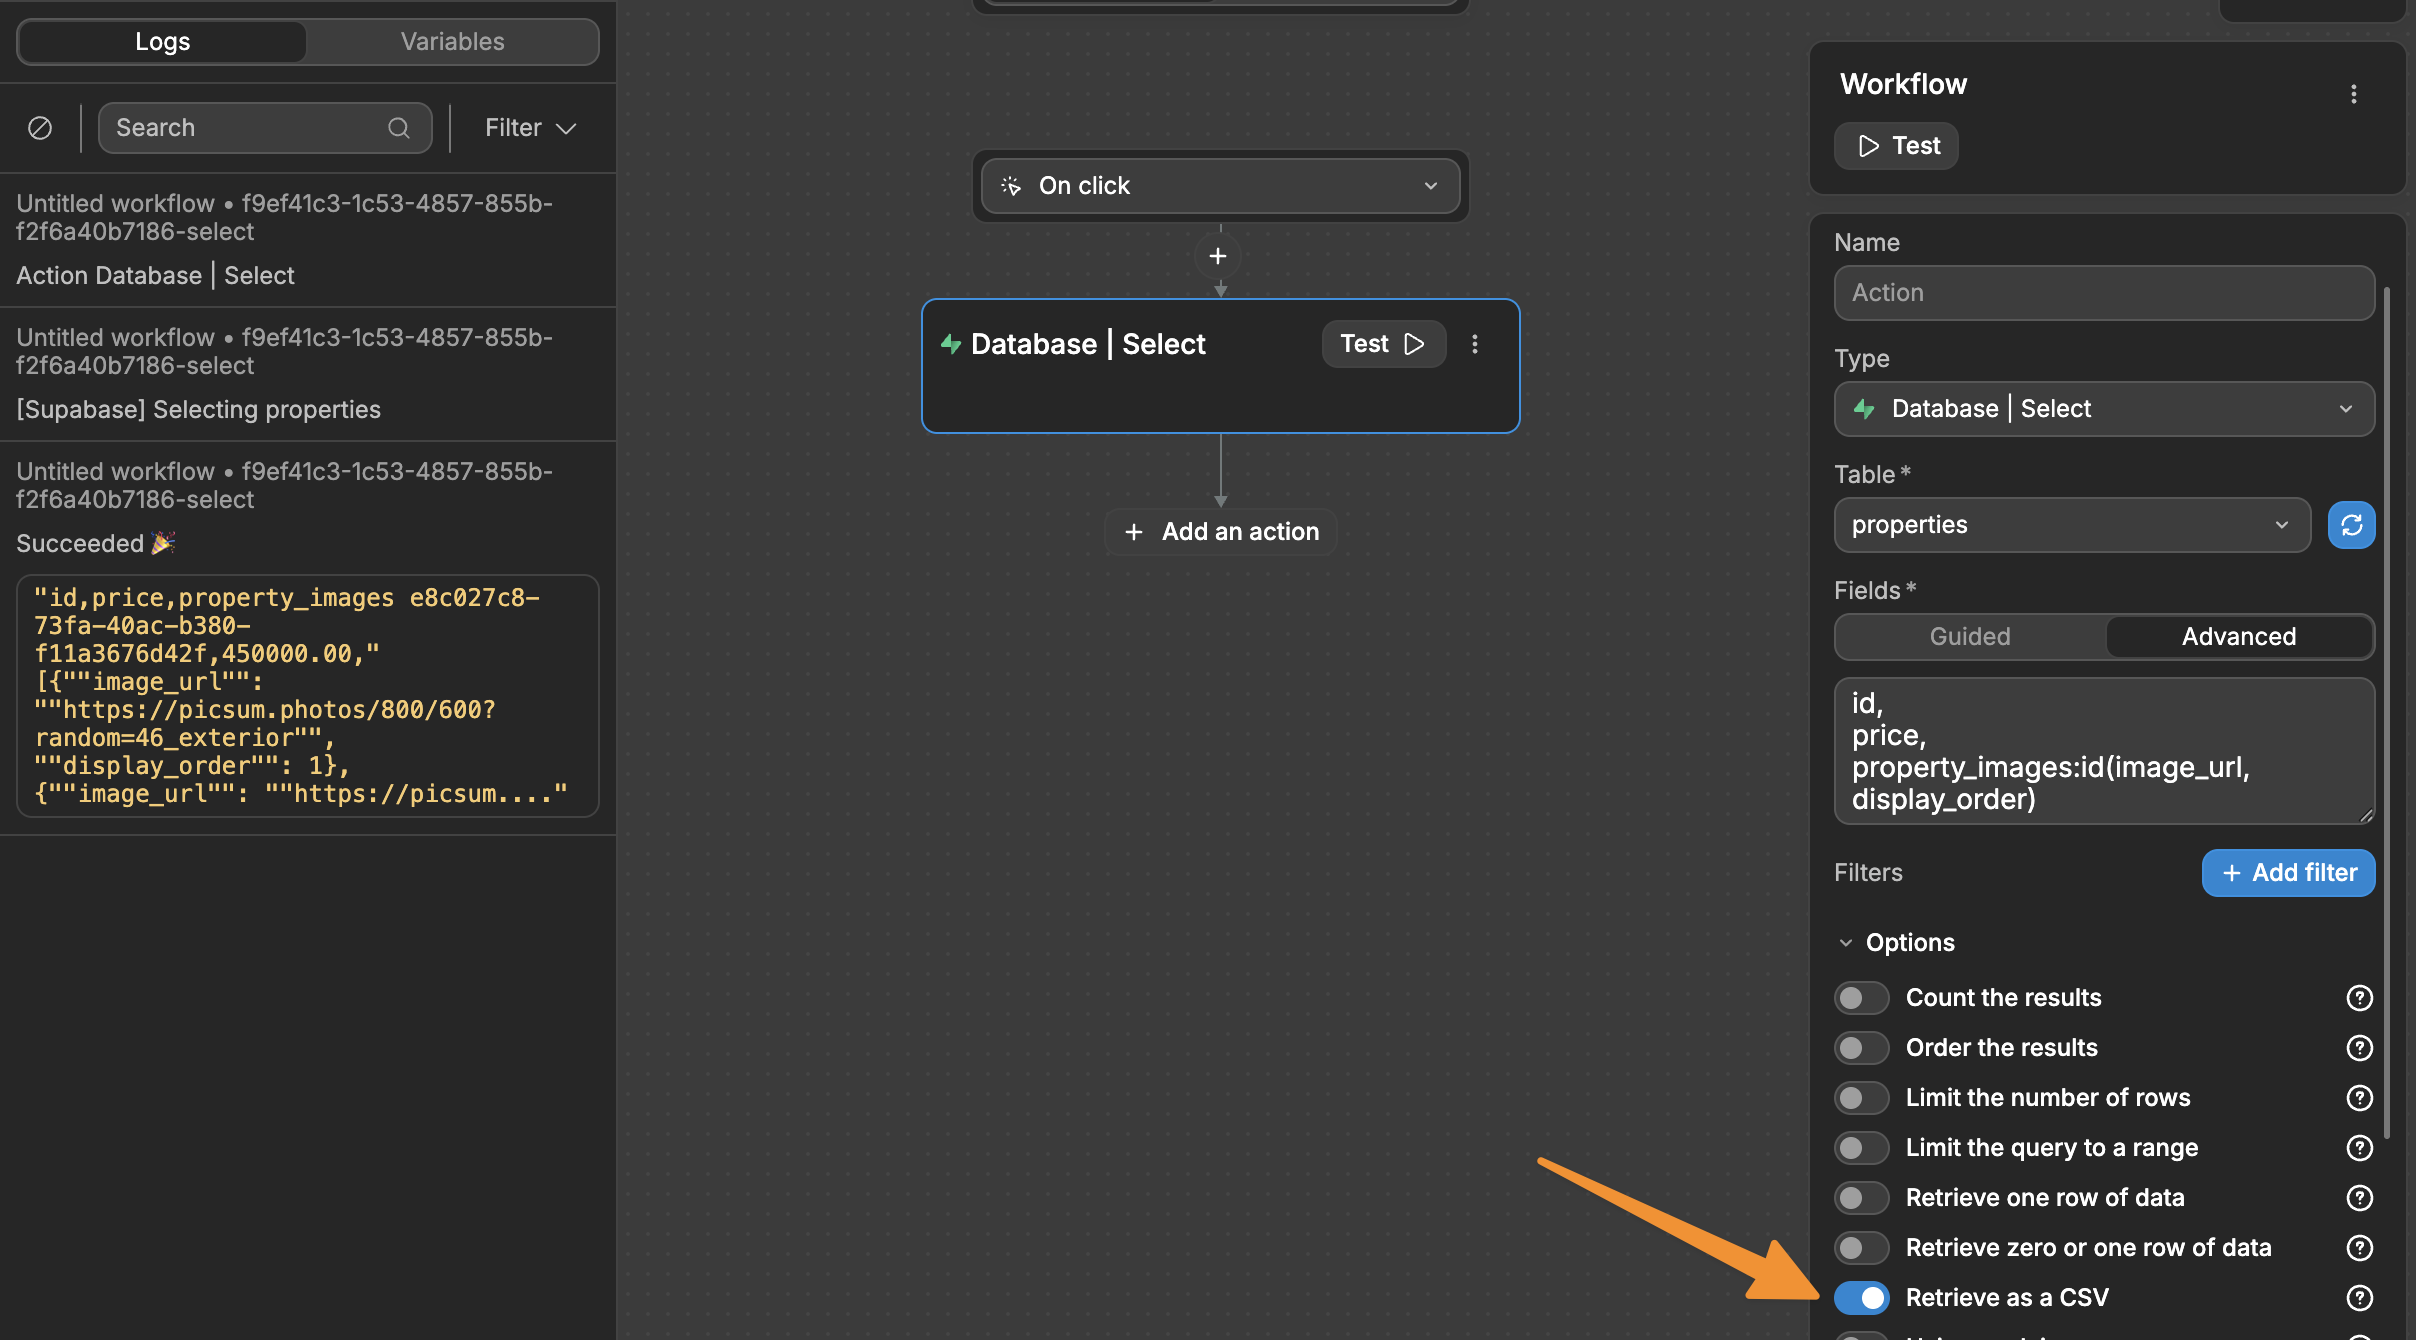The image size is (2416, 1340).
Task: Open the Filter dropdown in logs
Action: [x=530, y=128]
